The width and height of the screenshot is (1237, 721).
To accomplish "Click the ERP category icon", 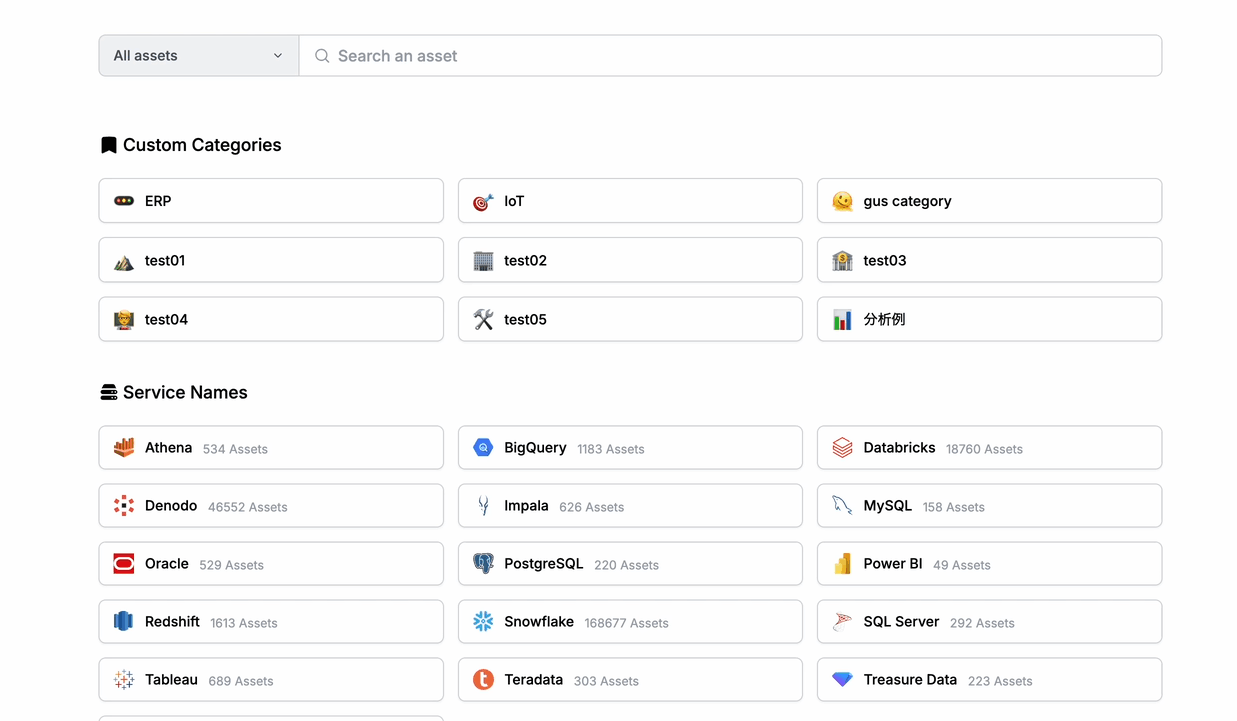I will point(124,201).
